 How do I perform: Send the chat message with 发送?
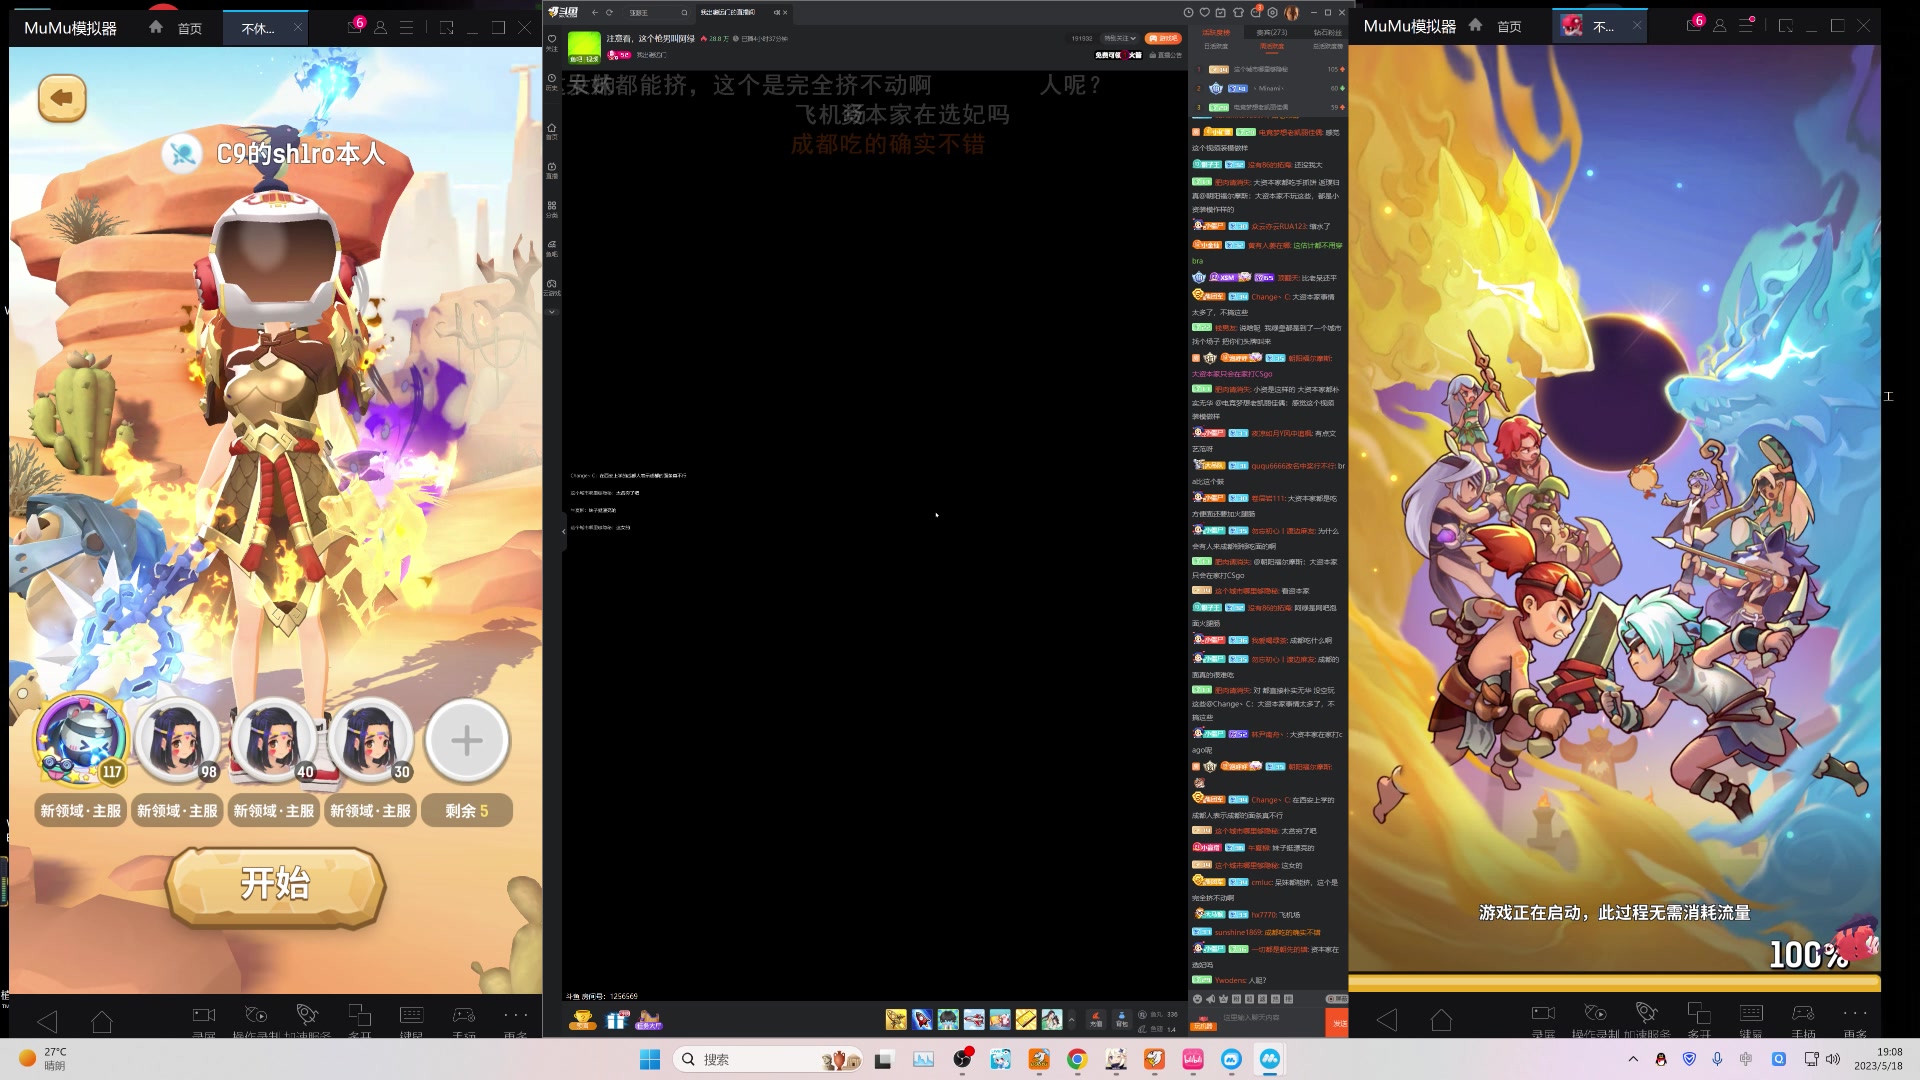pos(1337,1023)
